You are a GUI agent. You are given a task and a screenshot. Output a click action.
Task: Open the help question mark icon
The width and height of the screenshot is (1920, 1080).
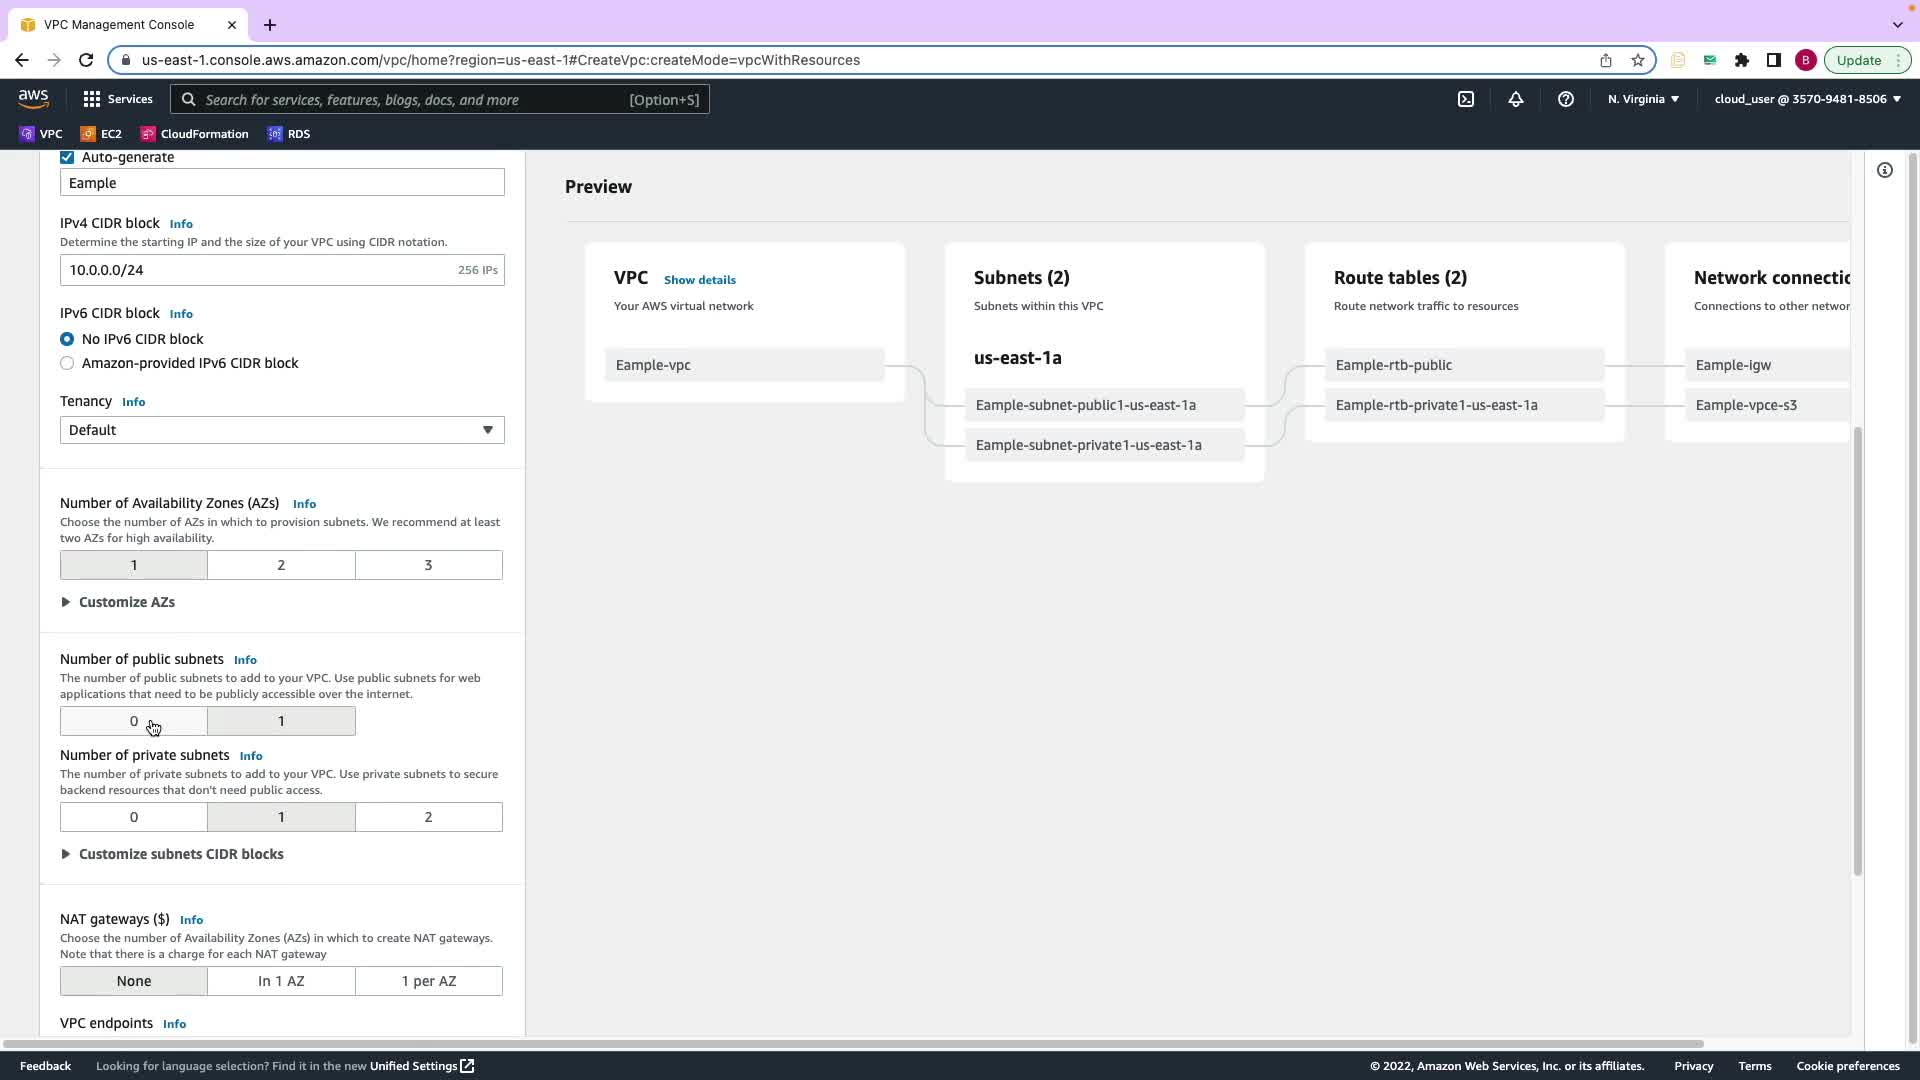pos(1565,99)
